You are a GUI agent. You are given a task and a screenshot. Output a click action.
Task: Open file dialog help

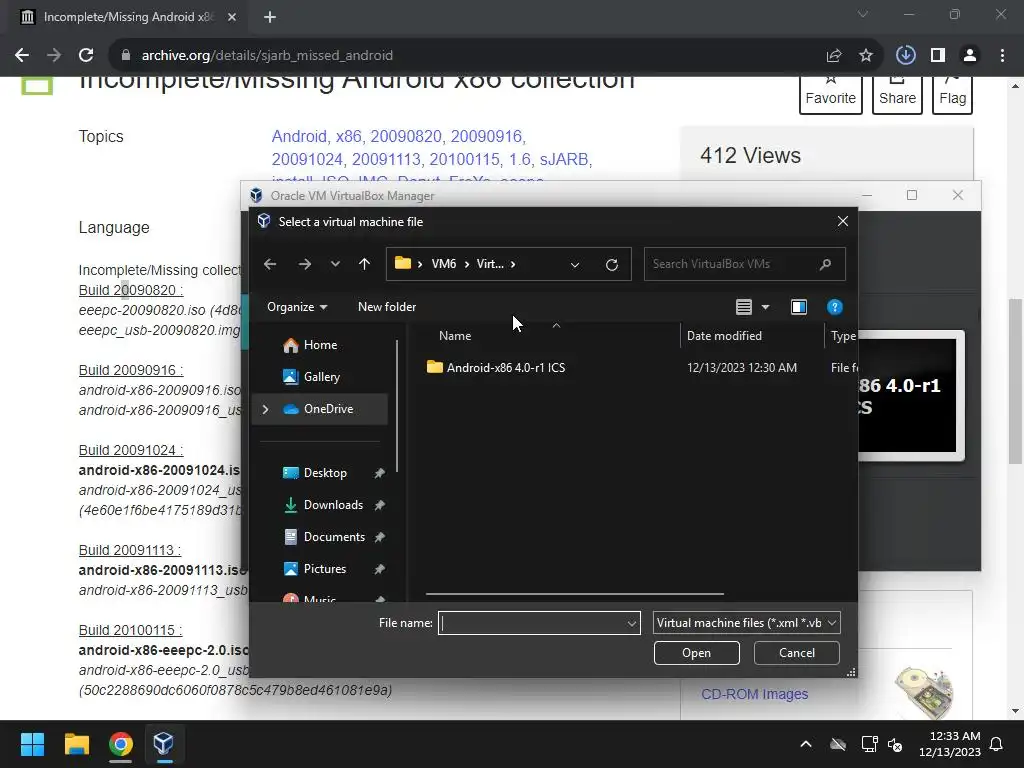(x=835, y=307)
